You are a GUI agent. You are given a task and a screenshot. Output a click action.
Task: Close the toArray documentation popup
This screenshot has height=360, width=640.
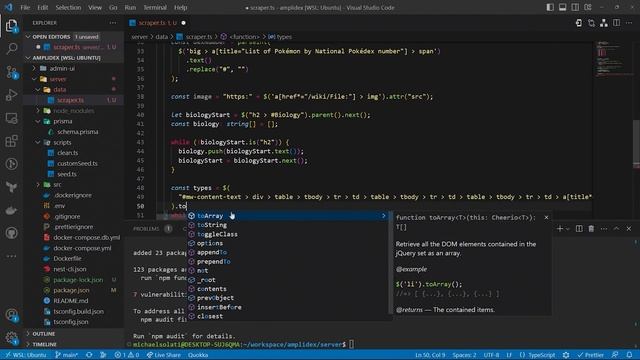coord(547,218)
